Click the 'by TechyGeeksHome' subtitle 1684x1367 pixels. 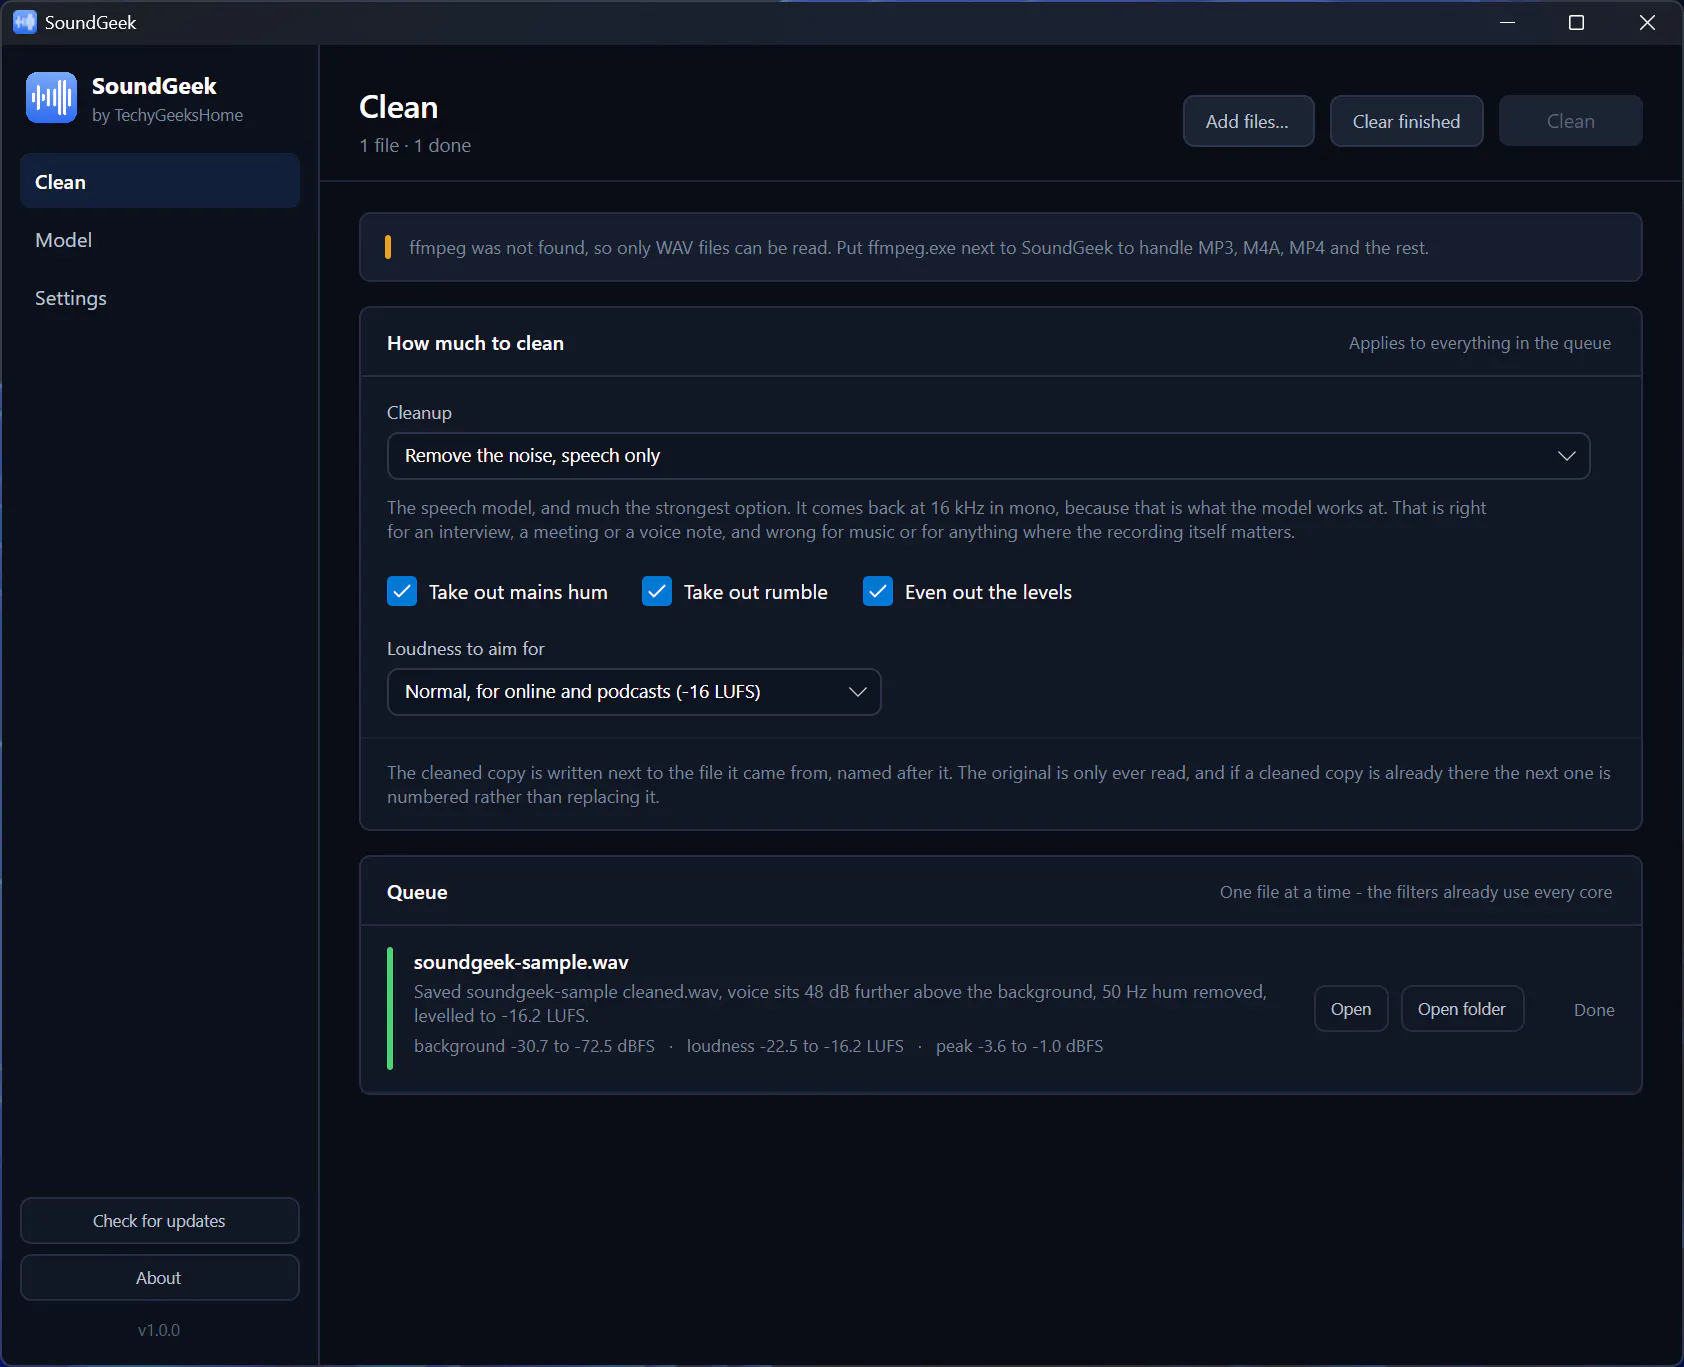click(167, 115)
